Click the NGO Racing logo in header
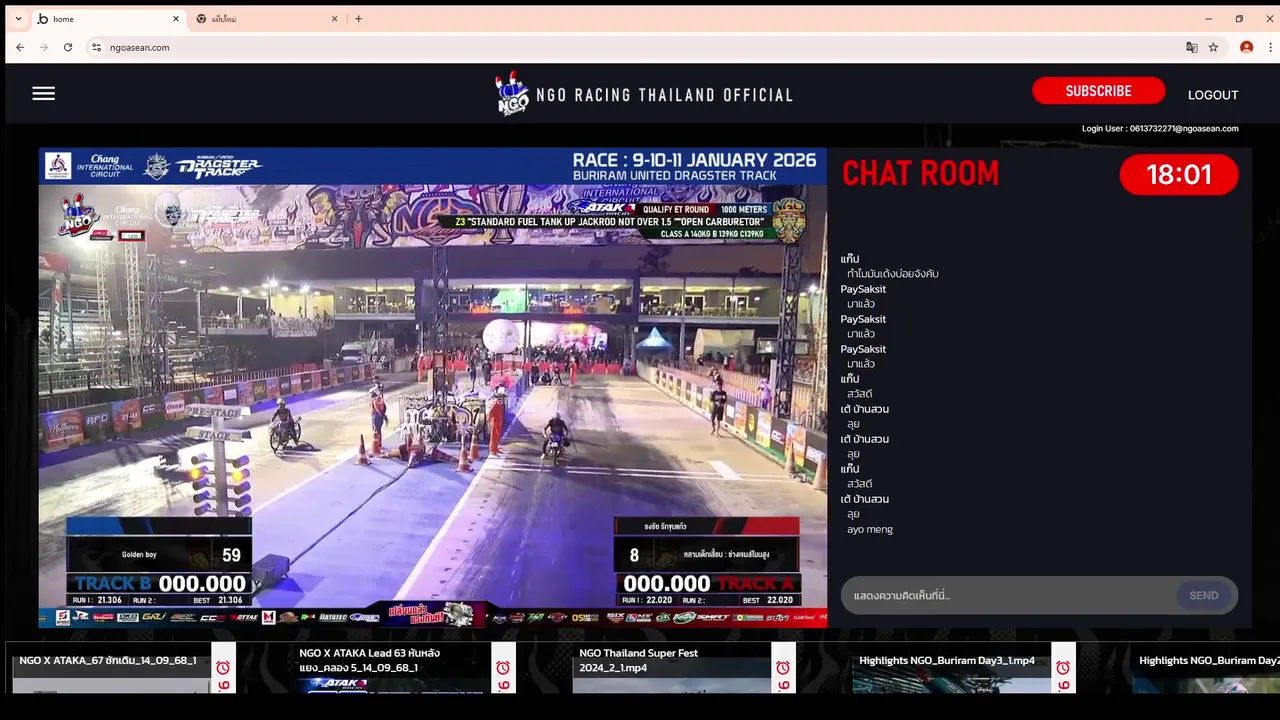This screenshot has width=1280, height=720. 512,95
